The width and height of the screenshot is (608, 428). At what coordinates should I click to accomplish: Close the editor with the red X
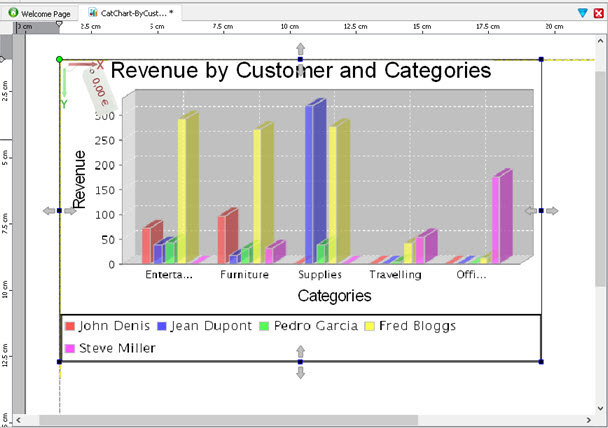[599, 12]
